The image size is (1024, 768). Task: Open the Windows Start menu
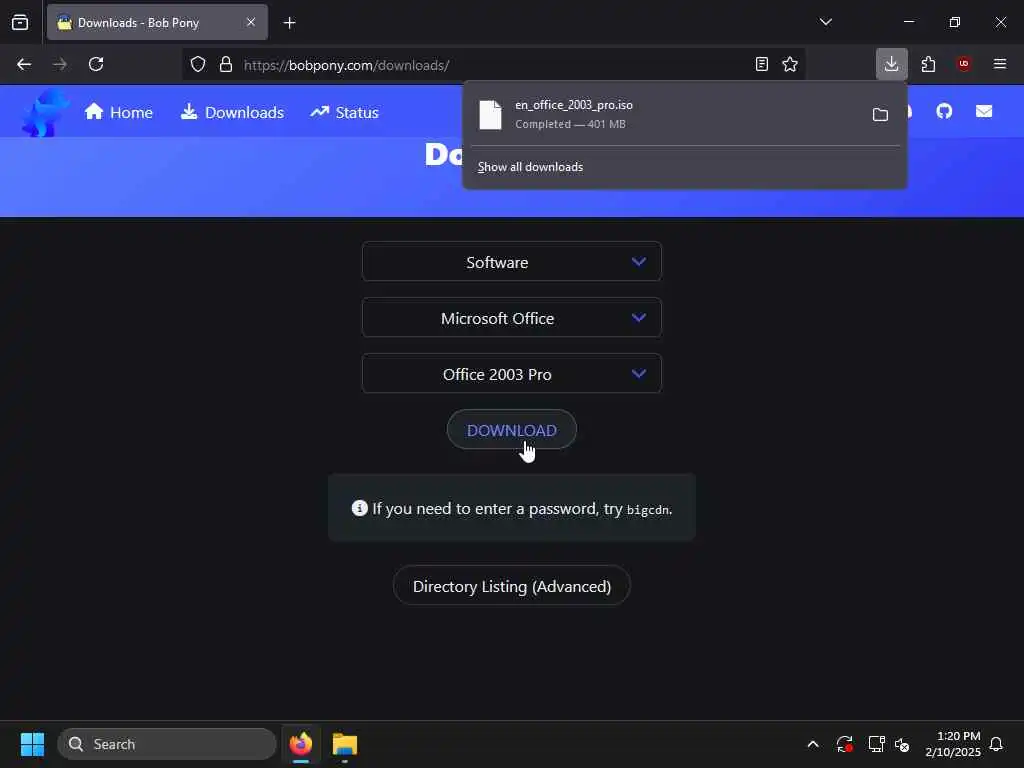tap(32, 744)
